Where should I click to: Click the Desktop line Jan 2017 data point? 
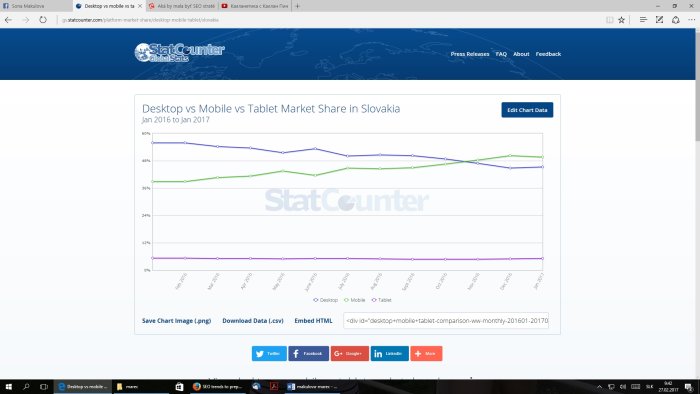tap(542, 167)
